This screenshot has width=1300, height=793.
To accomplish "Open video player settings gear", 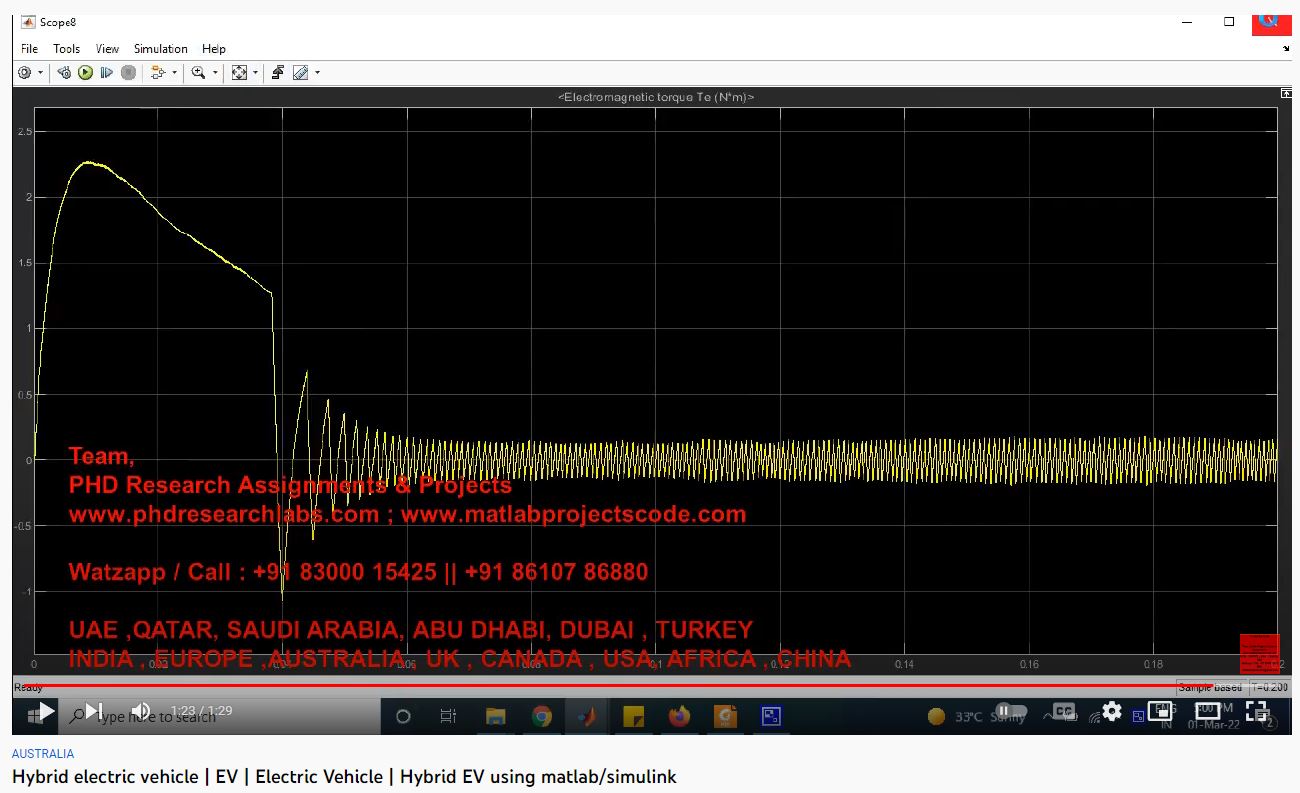I will 1112,712.
